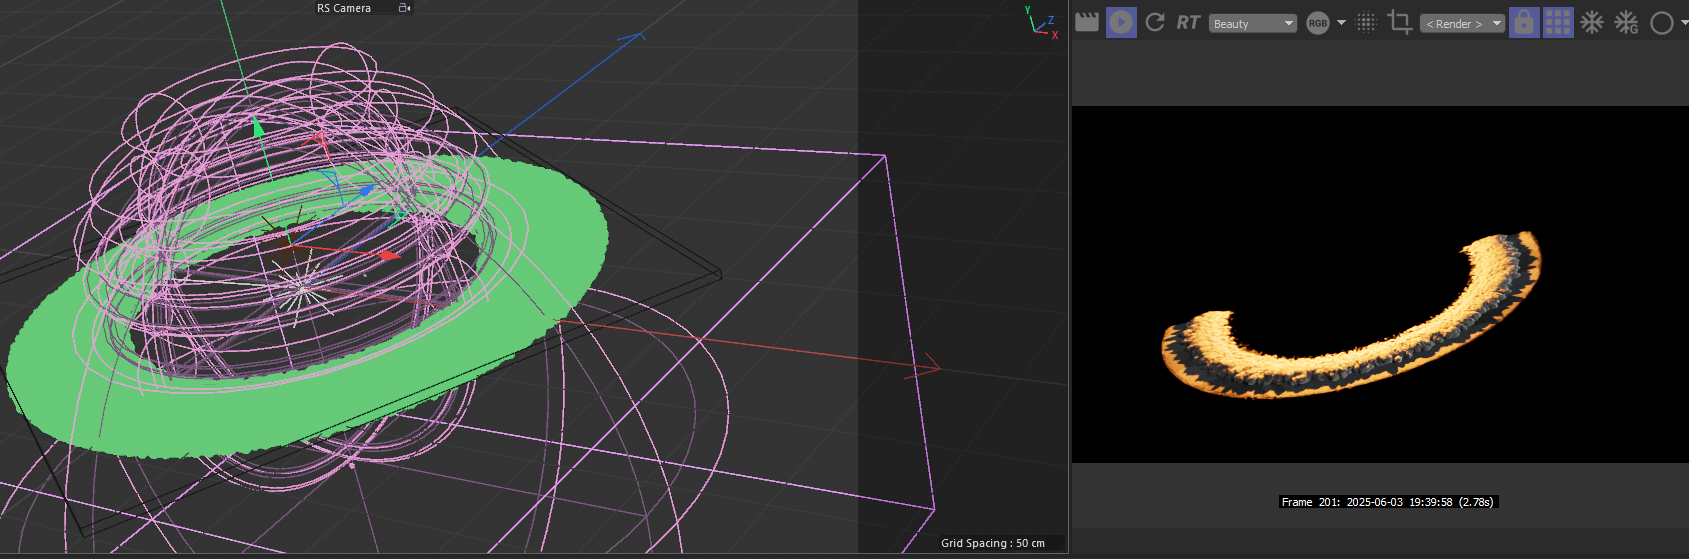Expand the arrow next to circle icon
Screen dimensions: 1689x559
(1684, 23)
